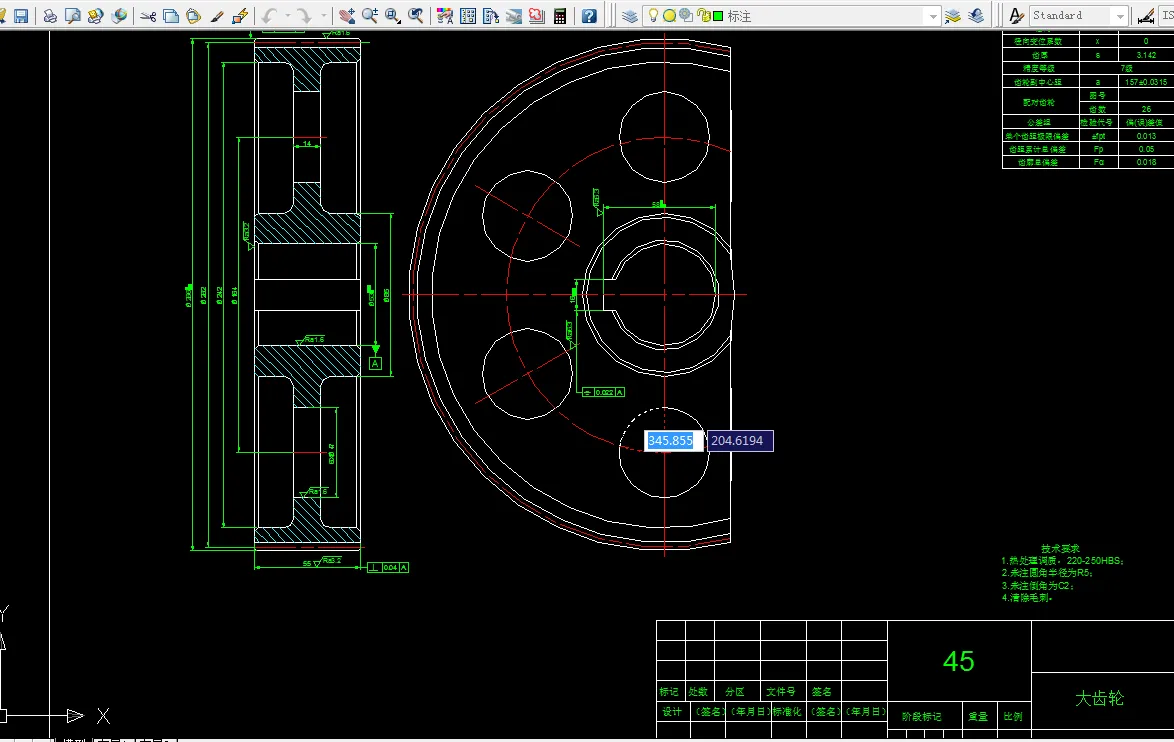Open DesignCenter
This screenshot has width=1174, height=742.
coord(468,16)
